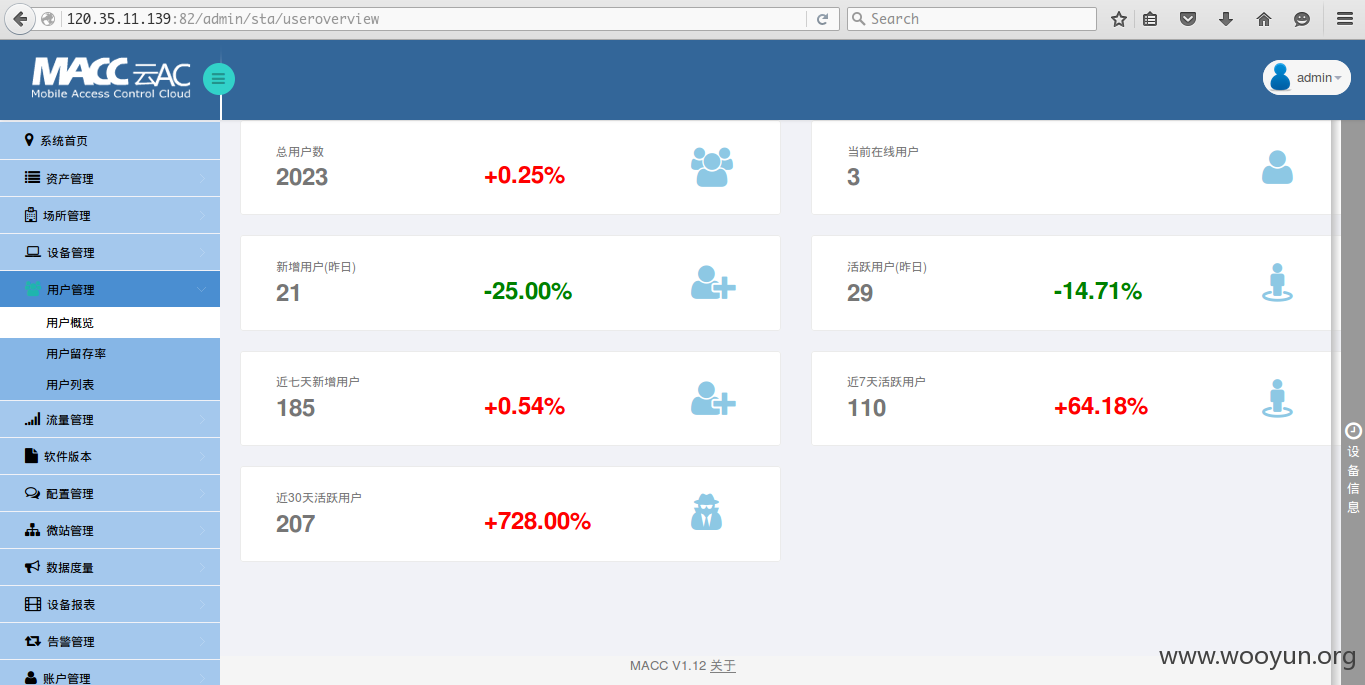Open the bookmarks list icon
The height and width of the screenshot is (685, 1365).
tap(1150, 19)
